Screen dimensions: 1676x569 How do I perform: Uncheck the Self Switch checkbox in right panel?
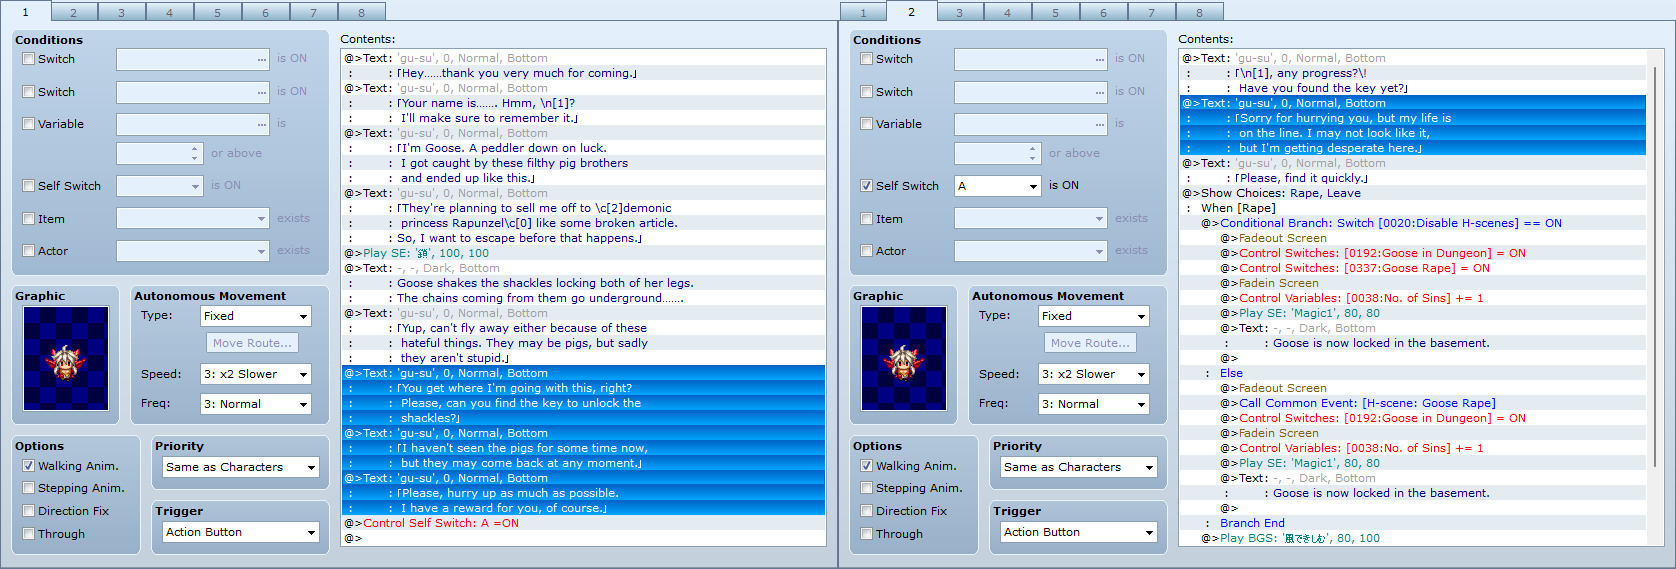pyautogui.click(x=867, y=186)
